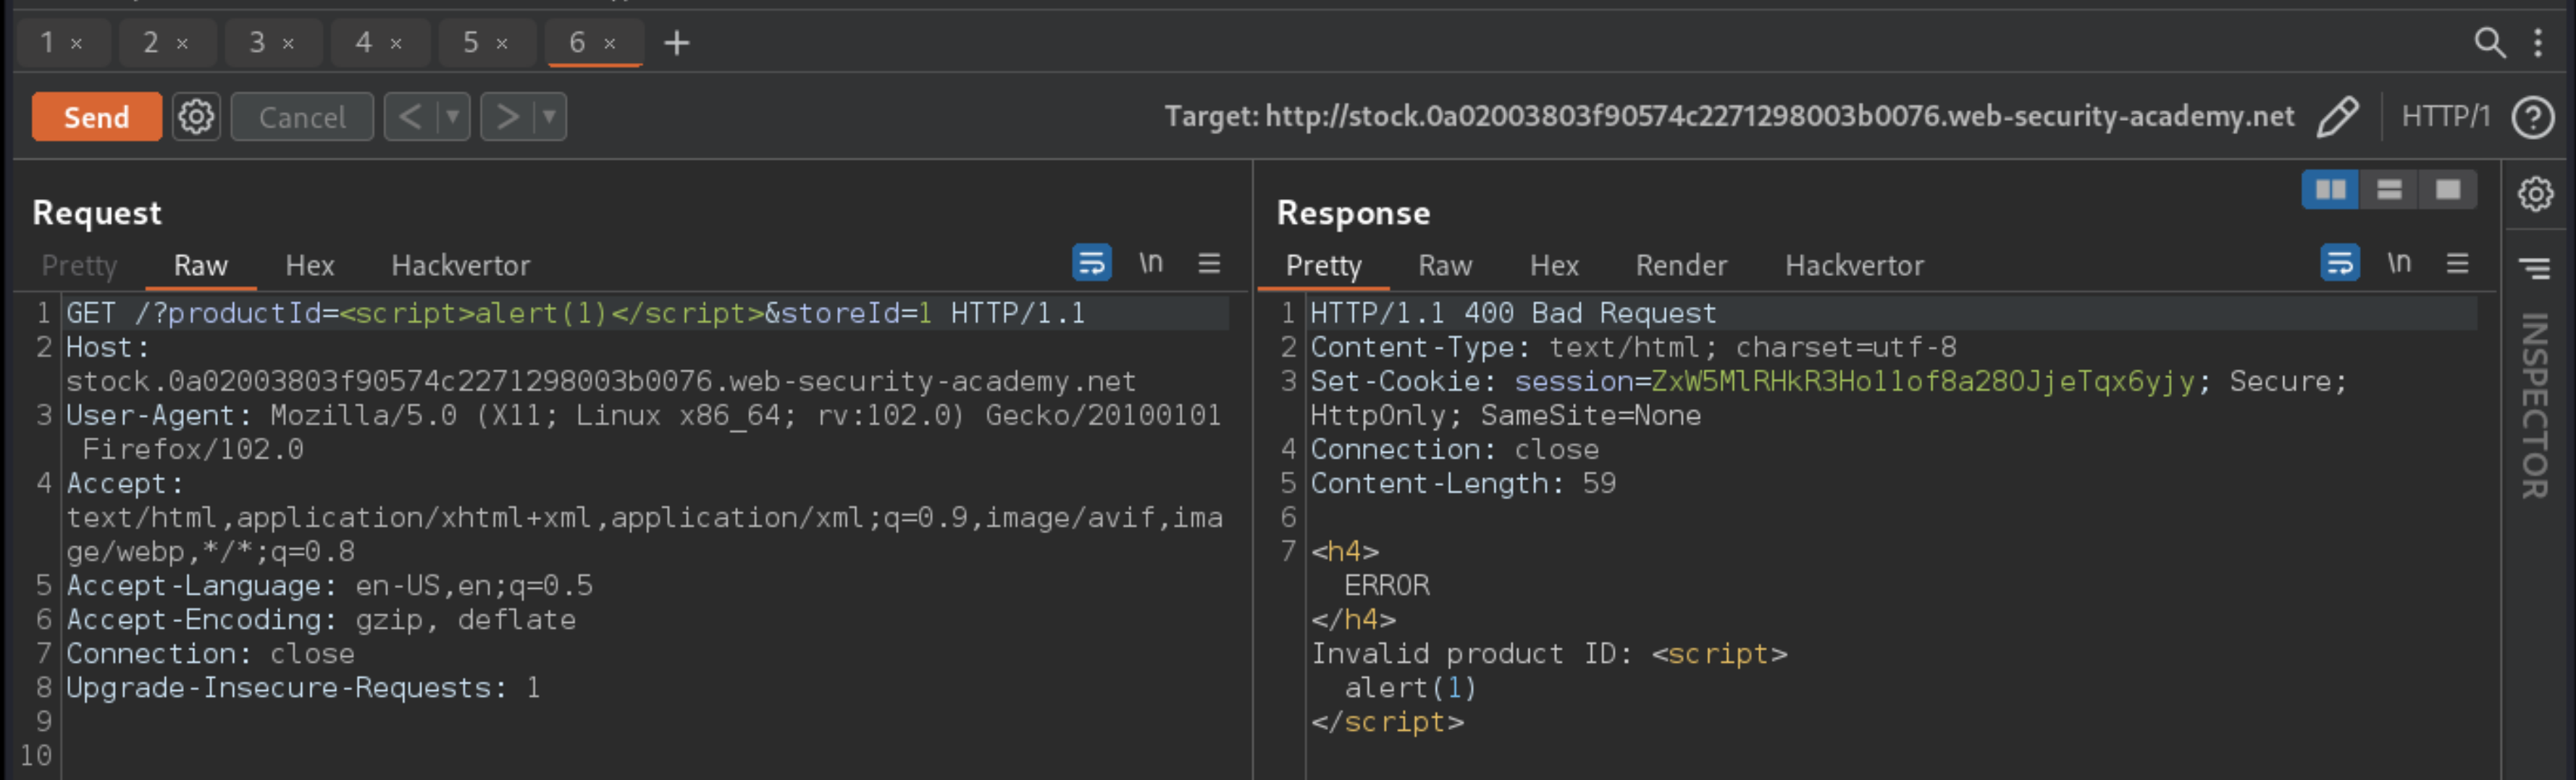Select Response Pretty view

[x=1323, y=265]
